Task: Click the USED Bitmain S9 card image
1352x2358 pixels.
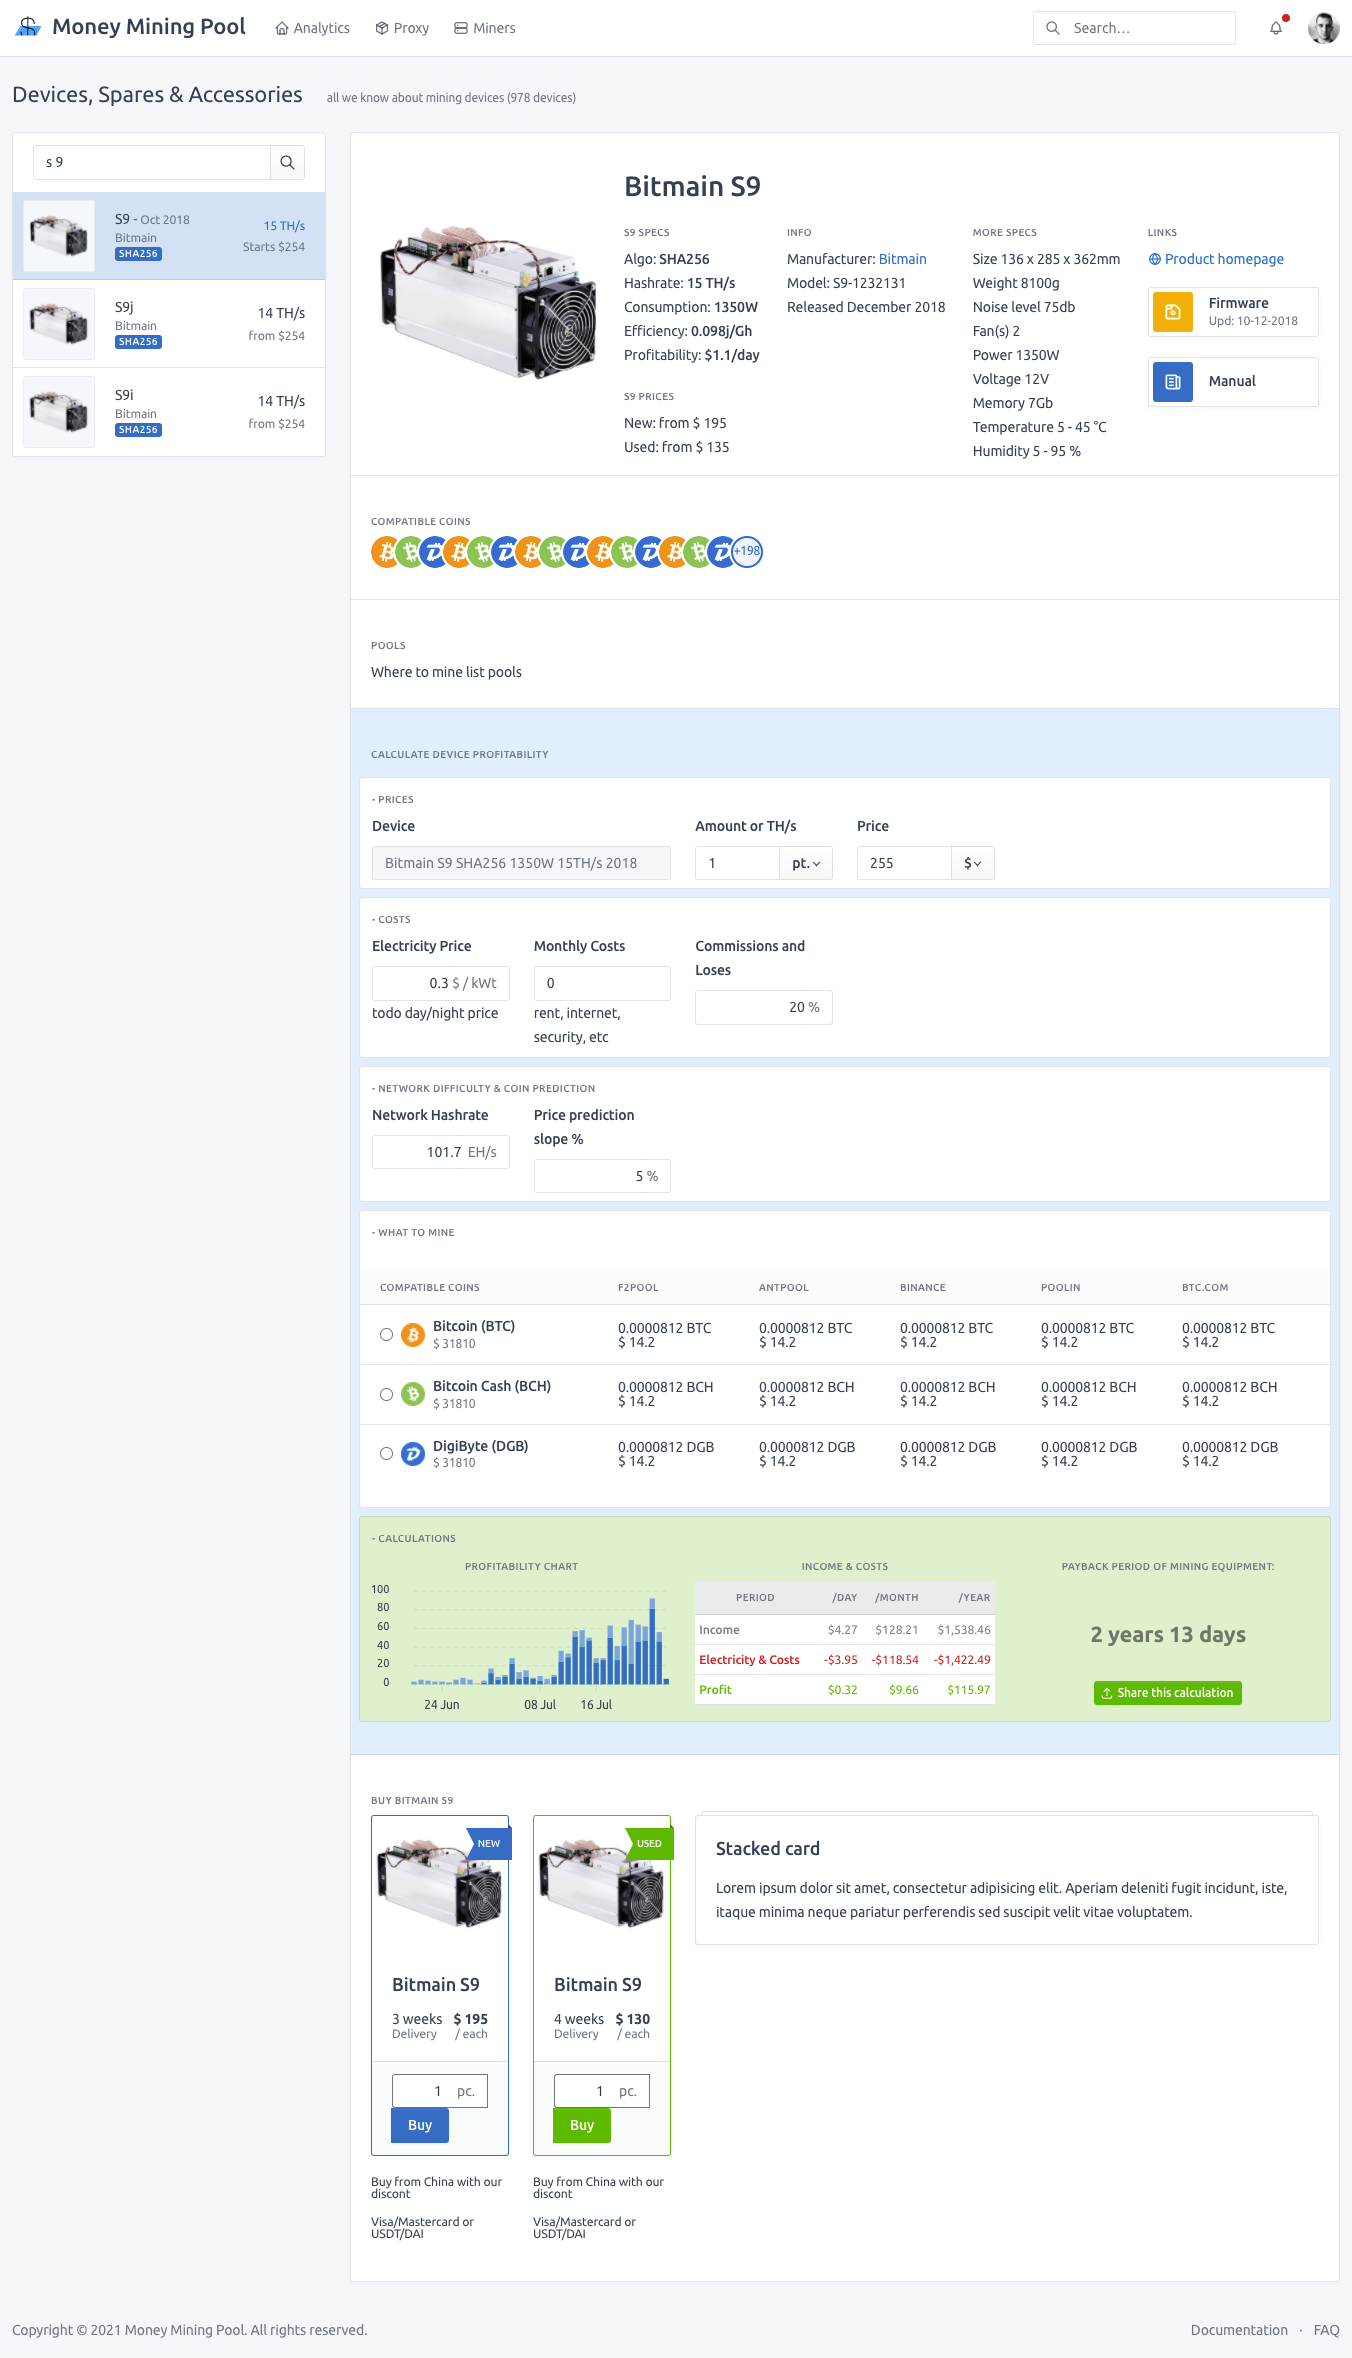Action: [x=602, y=1885]
